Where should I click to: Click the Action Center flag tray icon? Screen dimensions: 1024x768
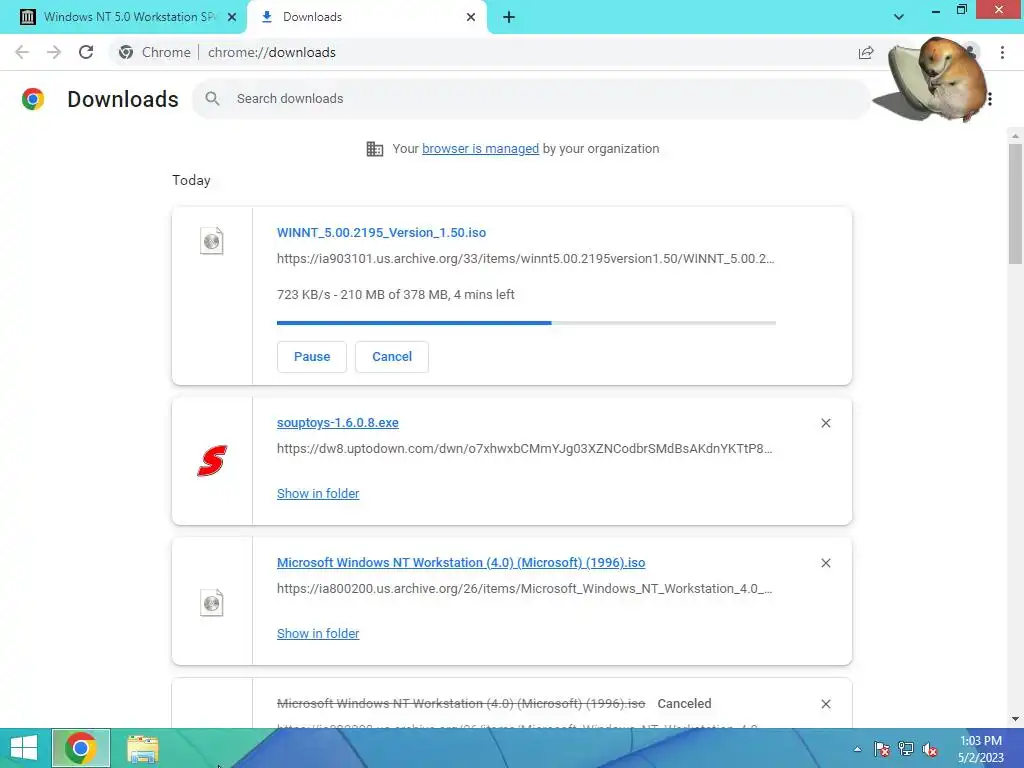(882, 749)
